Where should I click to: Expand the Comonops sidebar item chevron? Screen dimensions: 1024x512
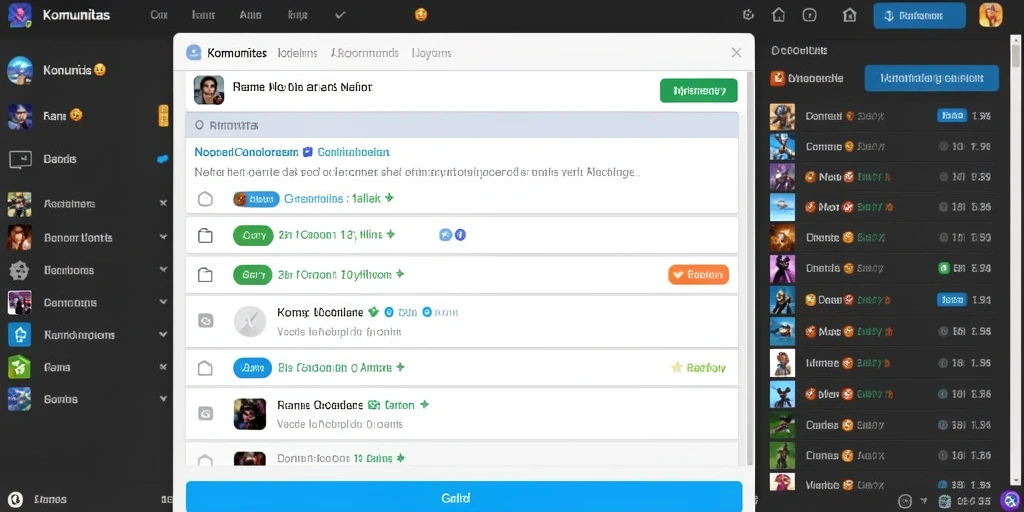[x=163, y=302]
